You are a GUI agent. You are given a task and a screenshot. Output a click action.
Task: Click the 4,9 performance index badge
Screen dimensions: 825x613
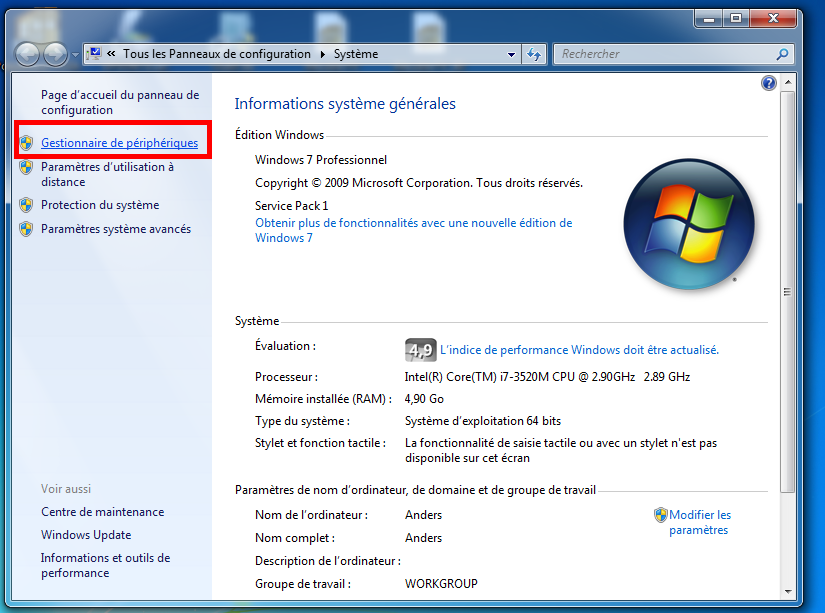tap(420, 350)
